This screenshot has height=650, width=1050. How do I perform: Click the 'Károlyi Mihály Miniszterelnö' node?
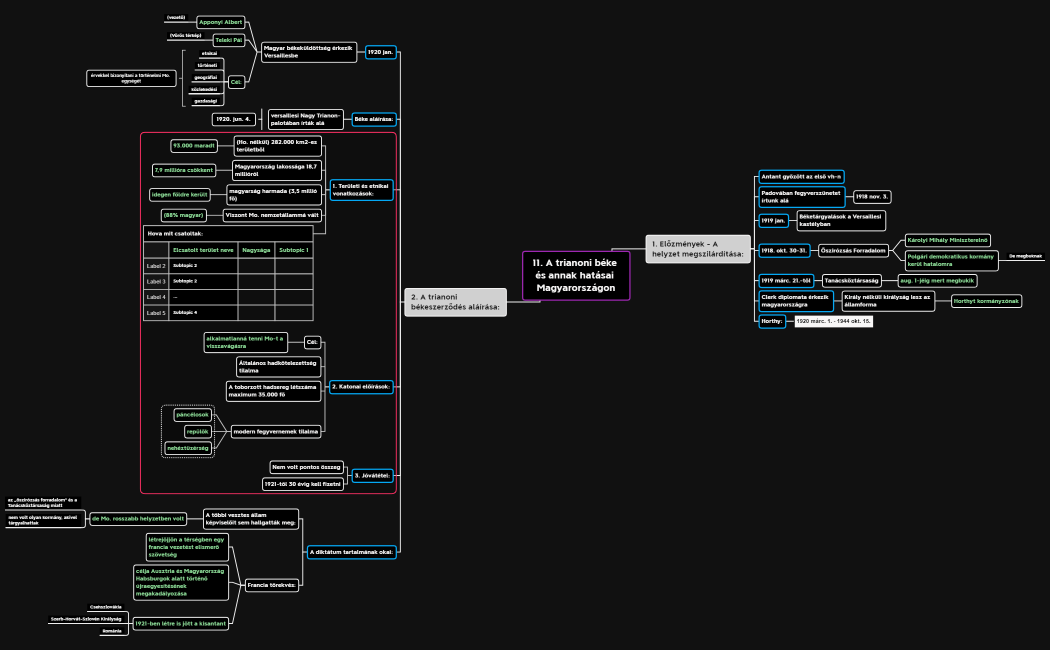point(947,240)
